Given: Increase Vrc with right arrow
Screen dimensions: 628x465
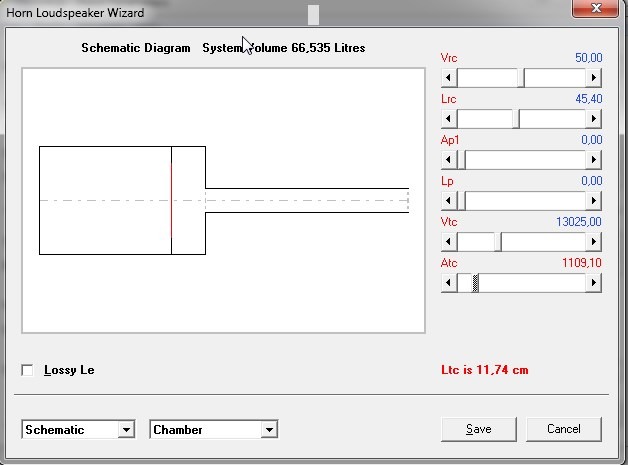Looking at the screenshot, I should [x=594, y=78].
